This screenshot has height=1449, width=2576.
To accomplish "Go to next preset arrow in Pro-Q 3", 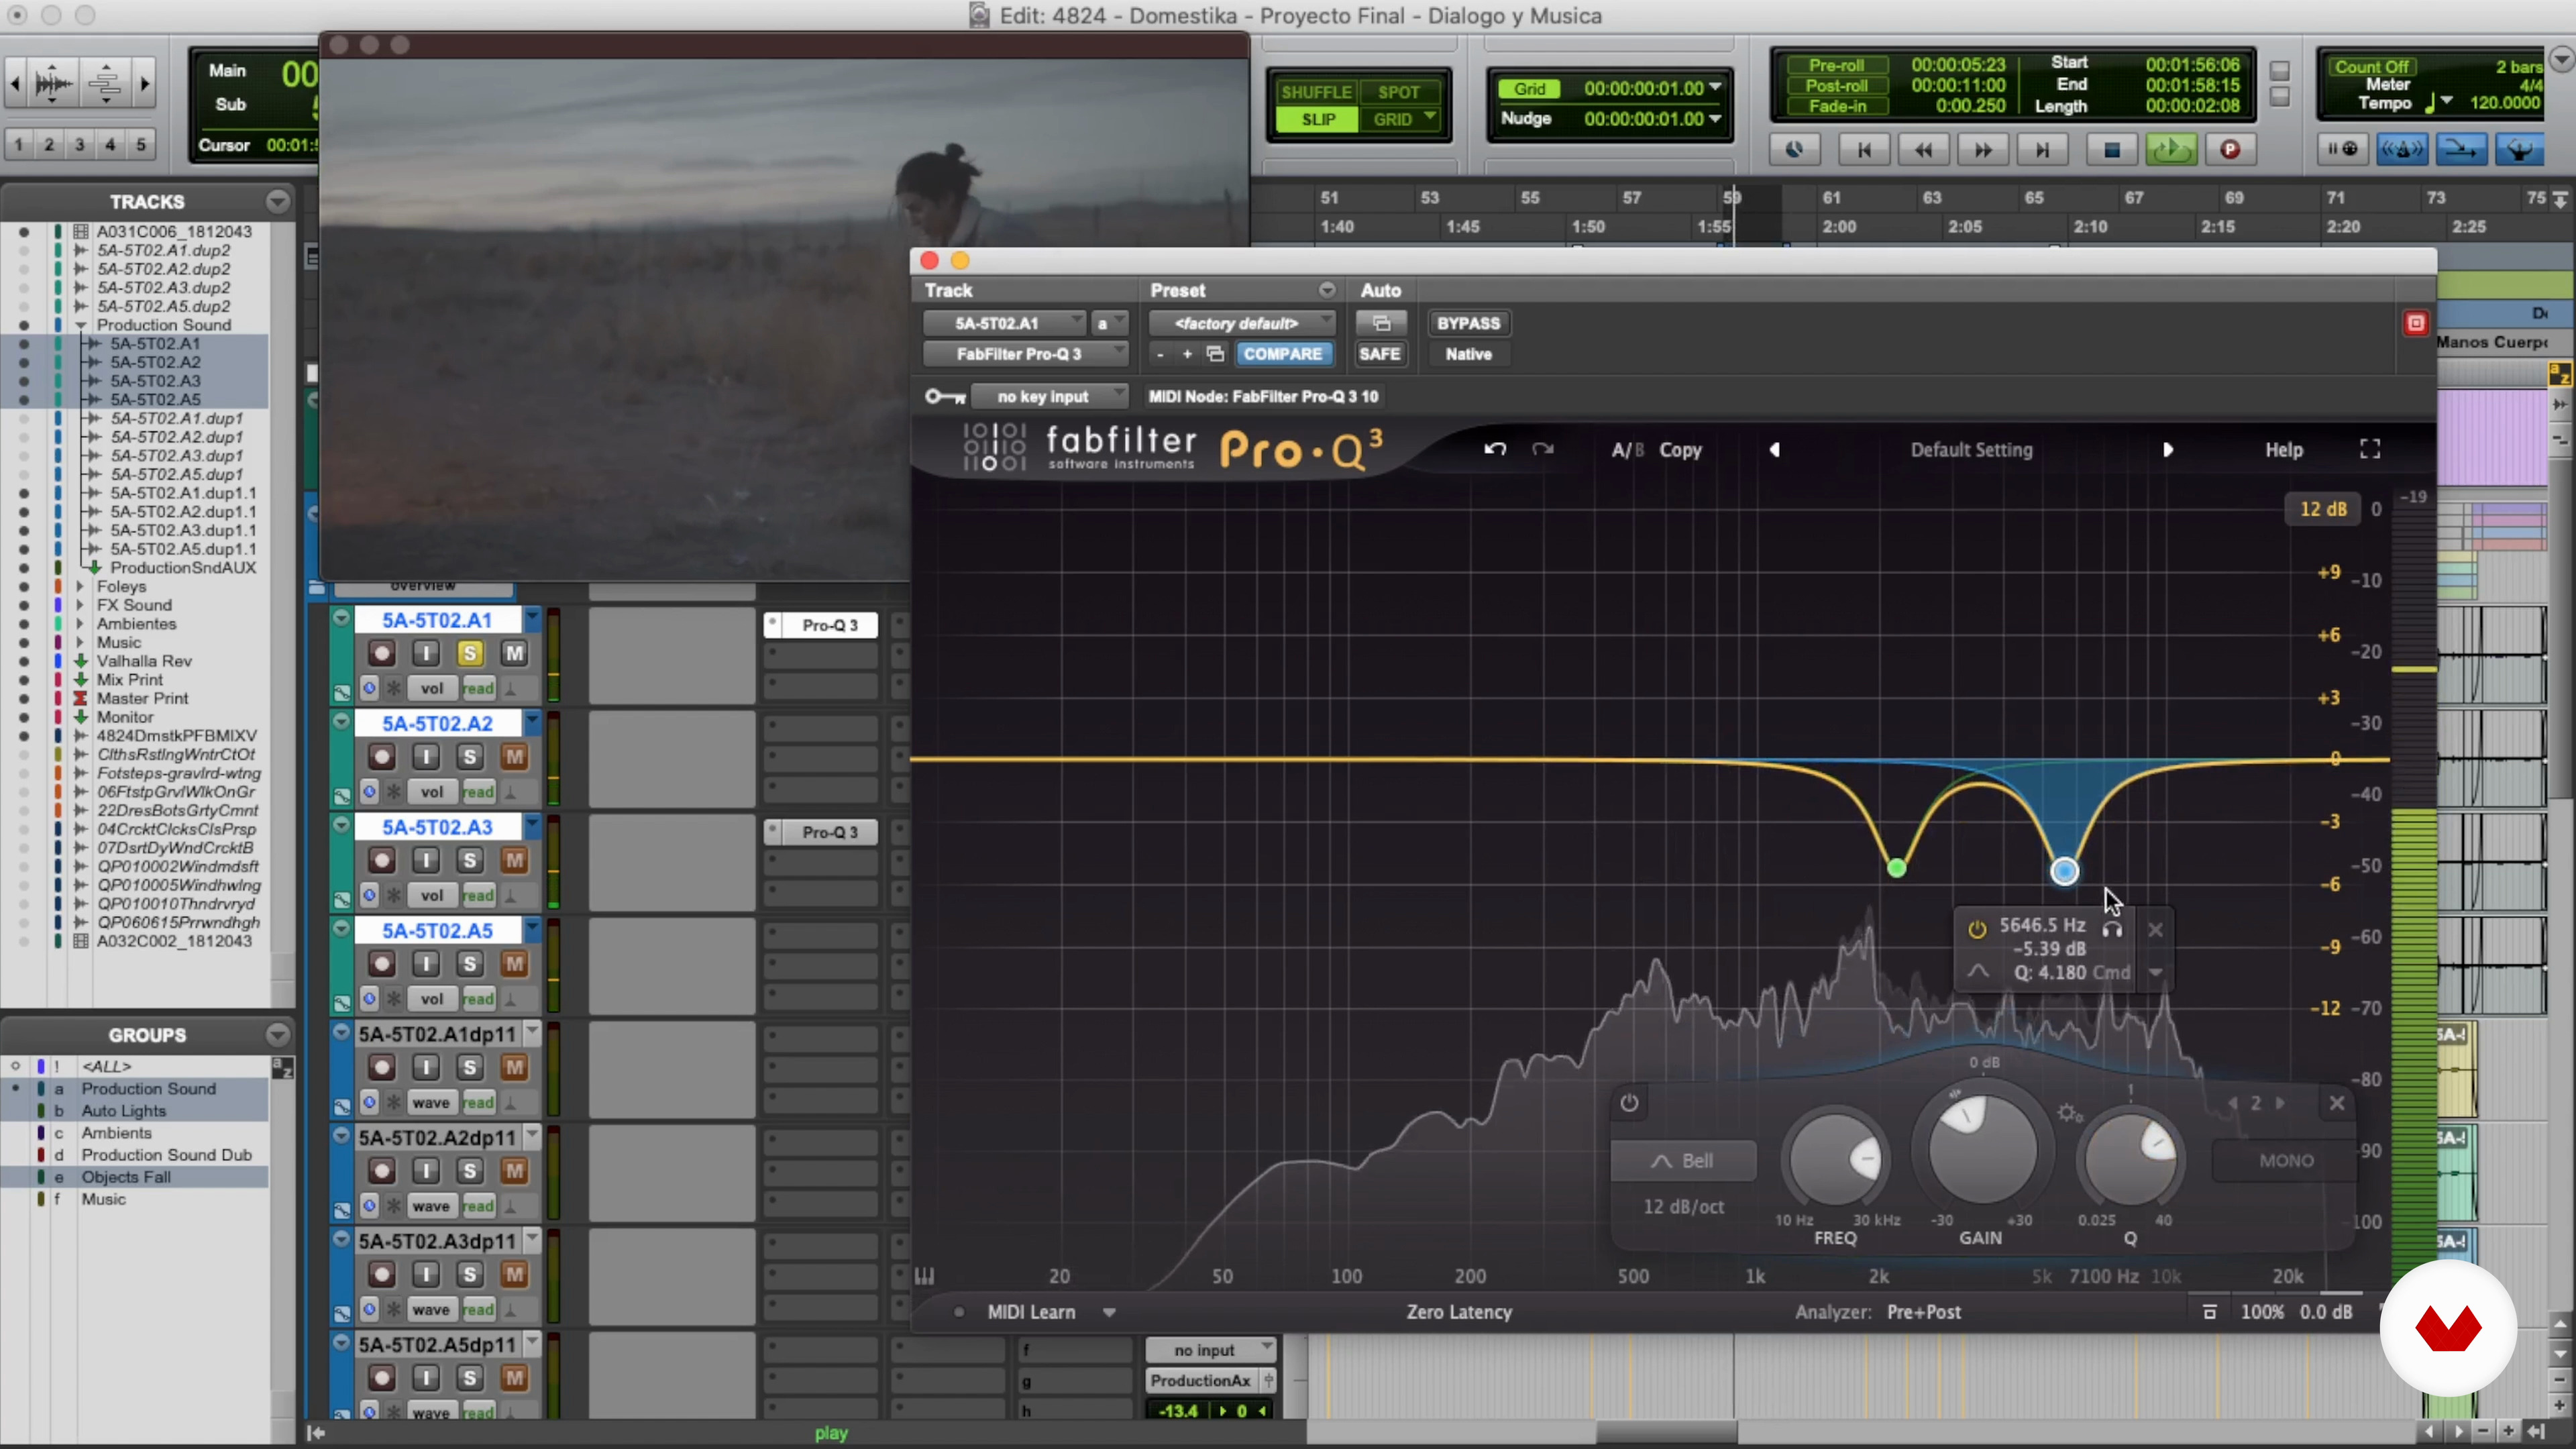I will point(2167,450).
